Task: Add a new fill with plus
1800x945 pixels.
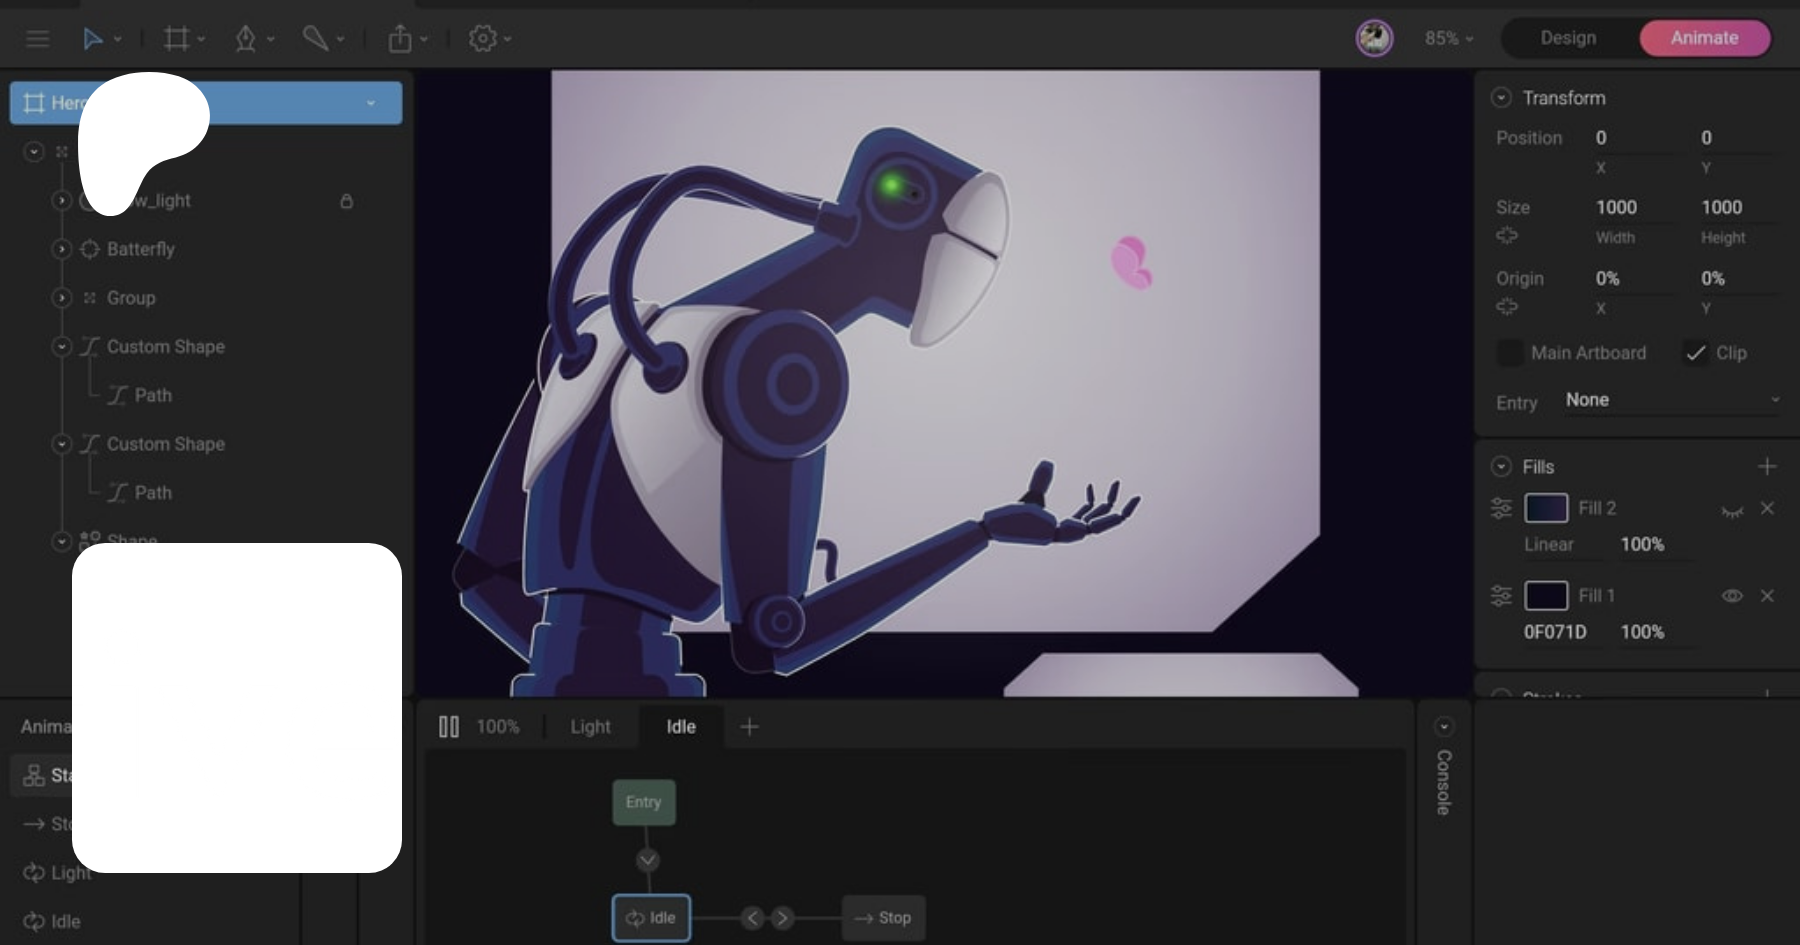Action: (x=1767, y=467)
